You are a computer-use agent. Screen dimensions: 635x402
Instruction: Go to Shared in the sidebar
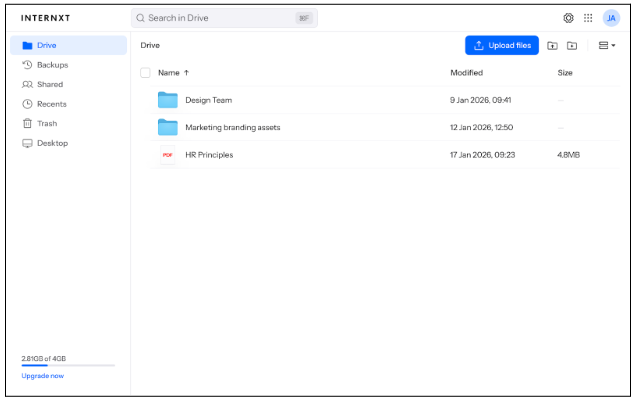(x=50, y=85)
